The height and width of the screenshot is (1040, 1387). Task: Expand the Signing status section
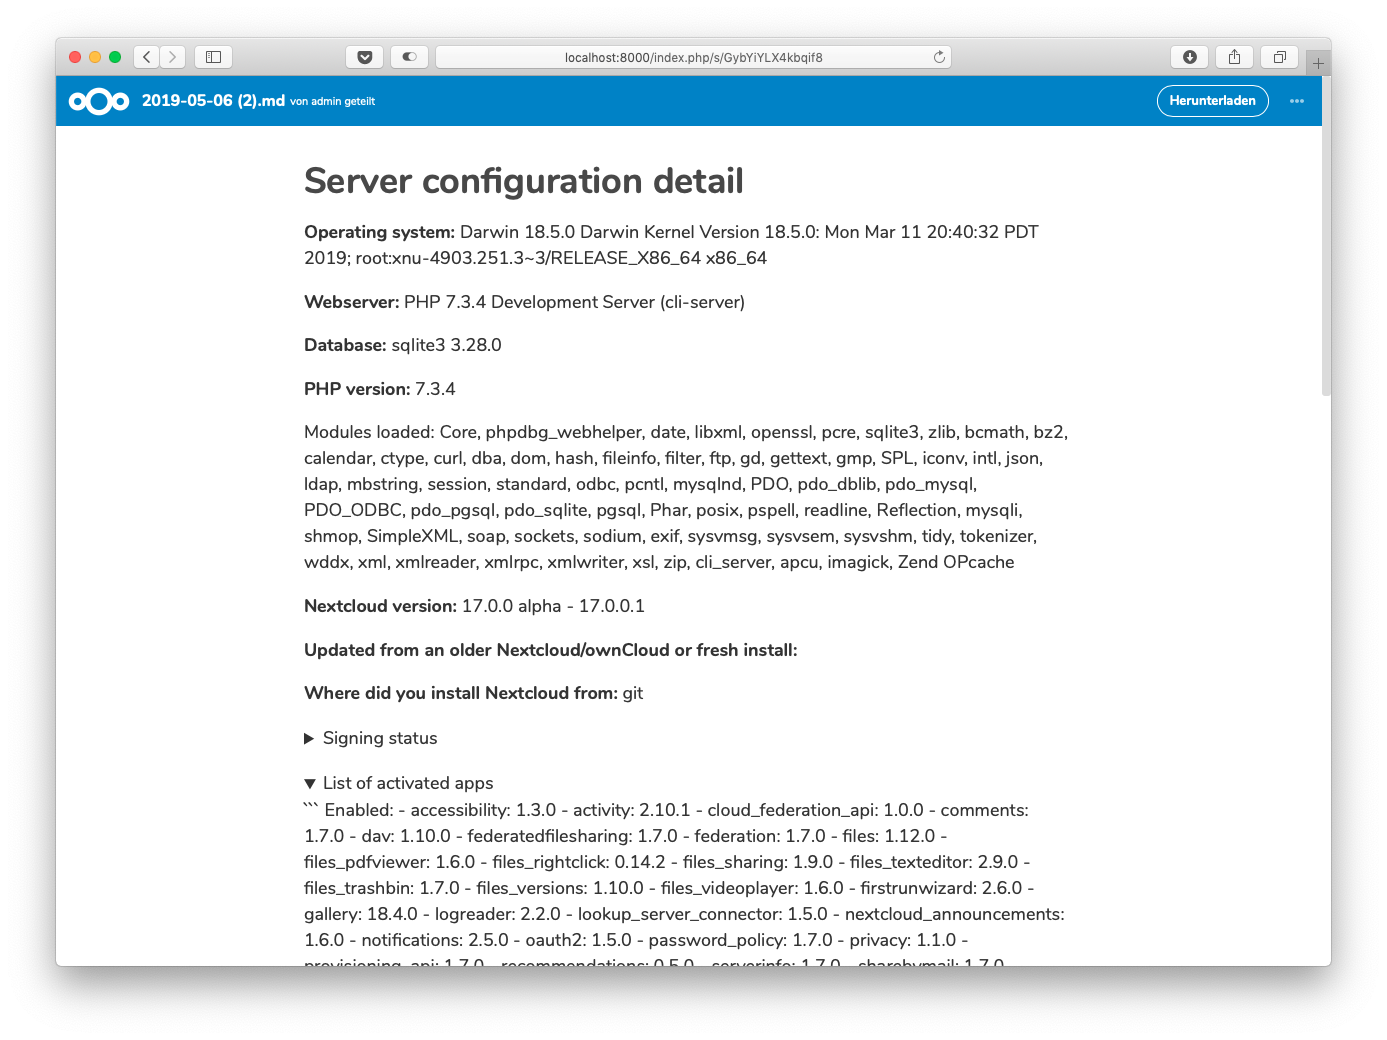(x=371, y=738)
